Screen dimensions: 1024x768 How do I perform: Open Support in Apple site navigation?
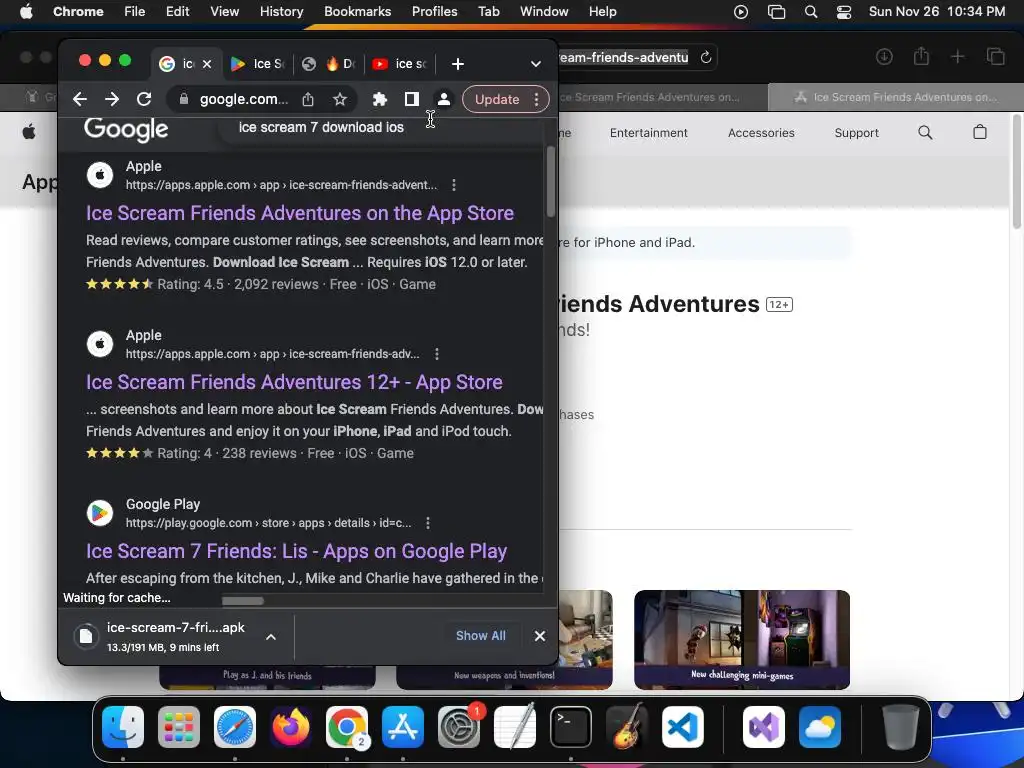856,133
